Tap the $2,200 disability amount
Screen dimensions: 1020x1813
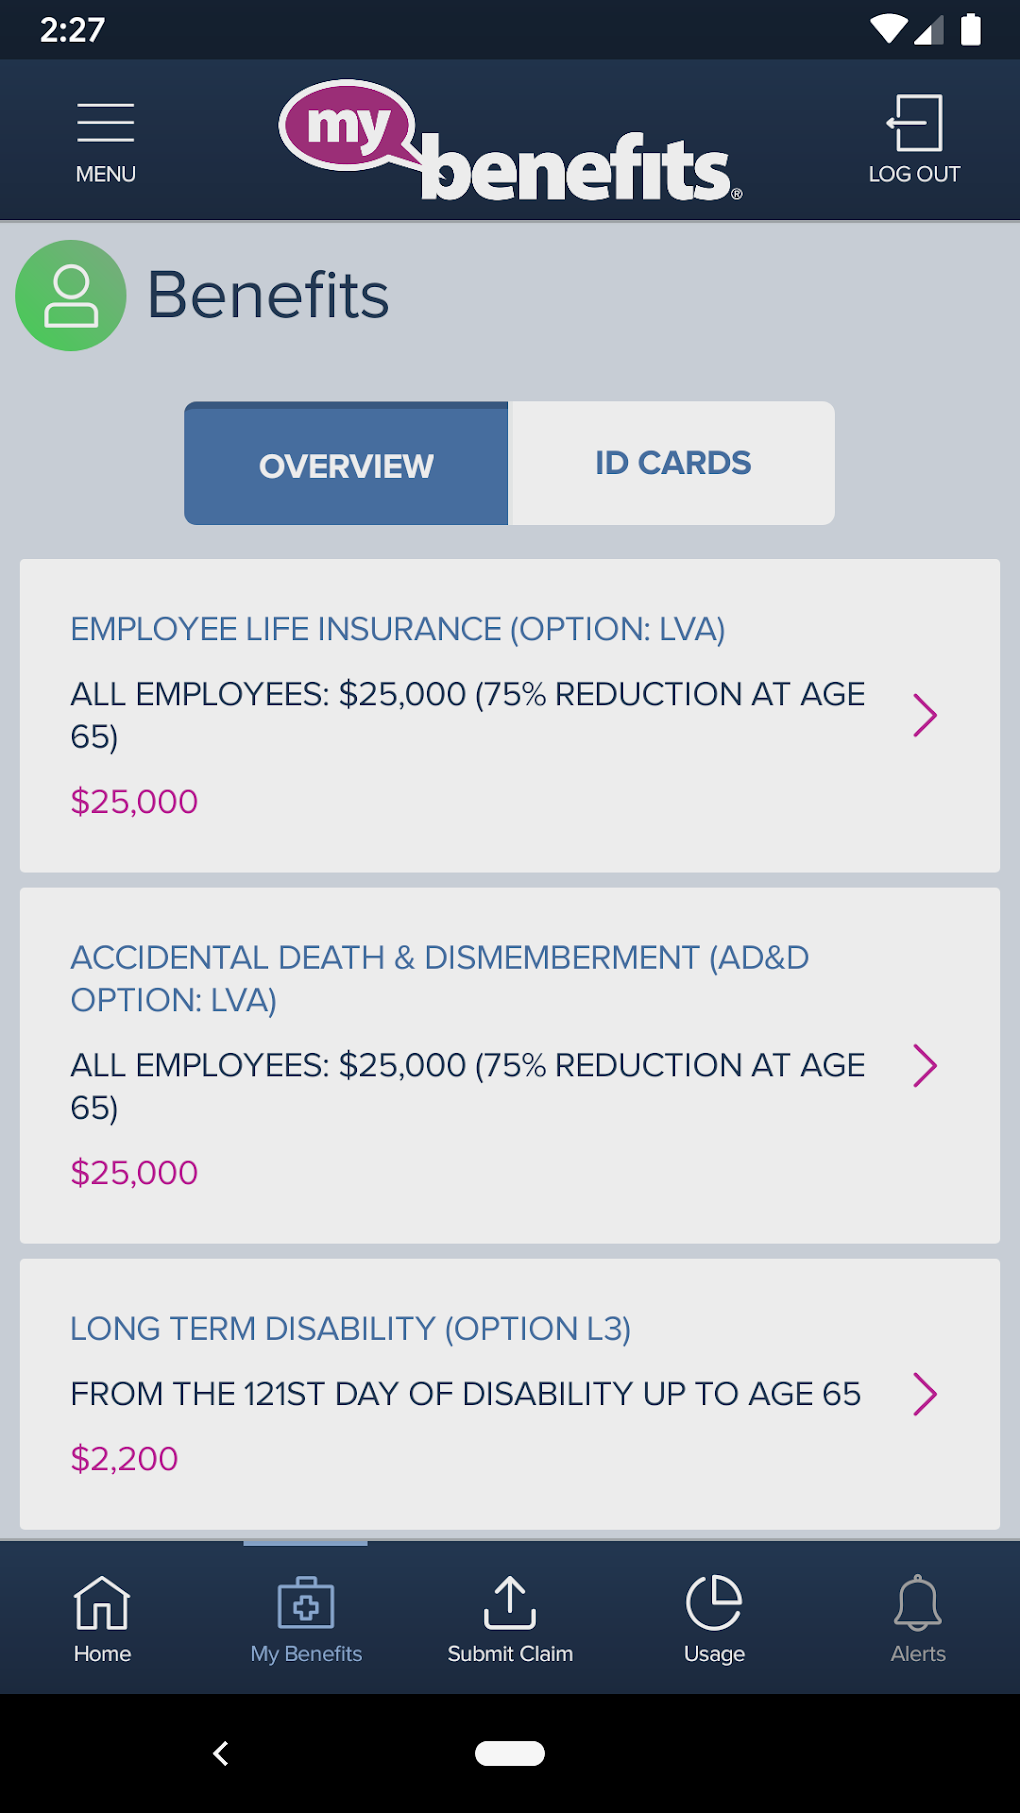coord(124,1459)
